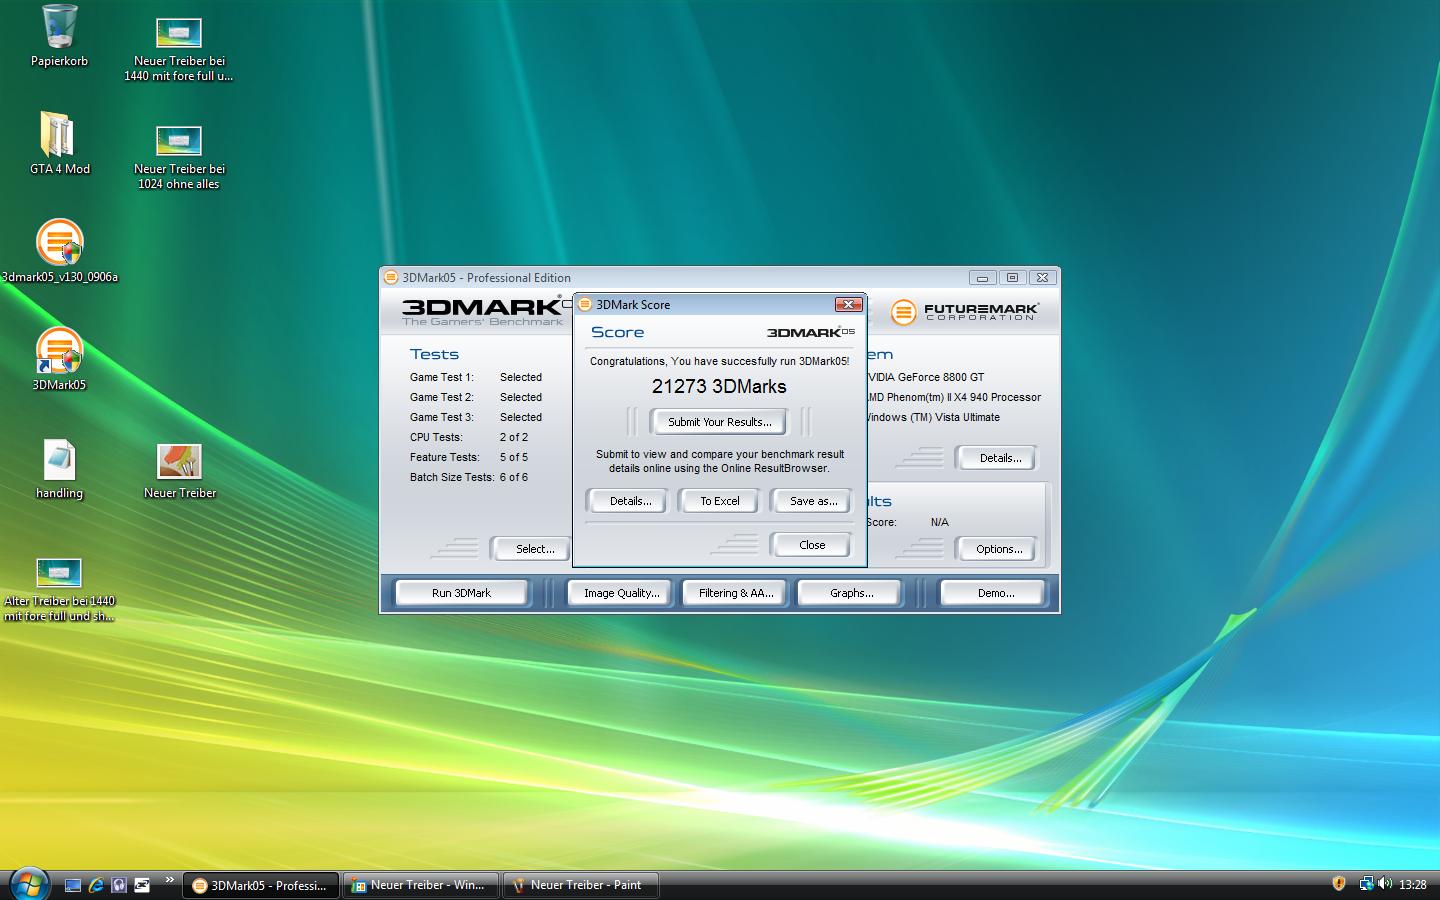1440x900 pixels.
Task: Click Show Desktop quick launch icon
Action: pos(72,885)
